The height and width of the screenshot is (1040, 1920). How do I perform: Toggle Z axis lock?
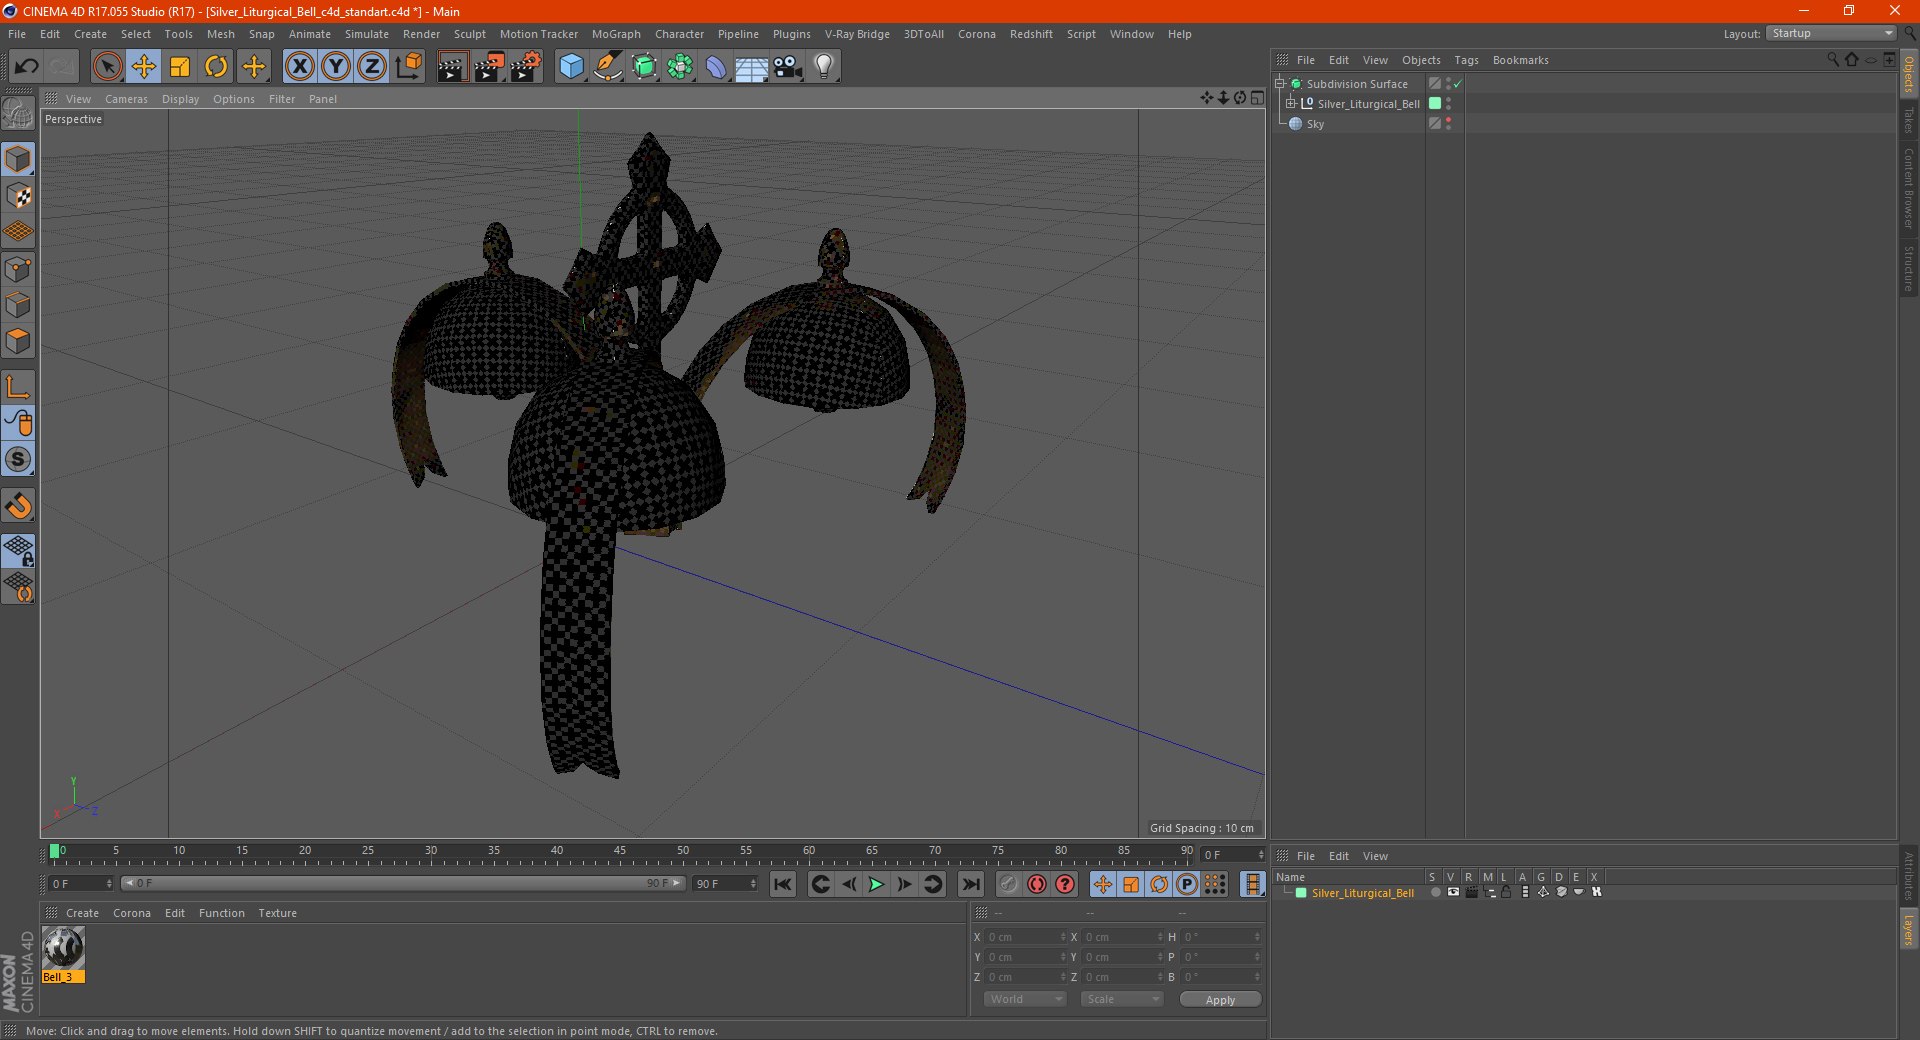click(372, 67)
